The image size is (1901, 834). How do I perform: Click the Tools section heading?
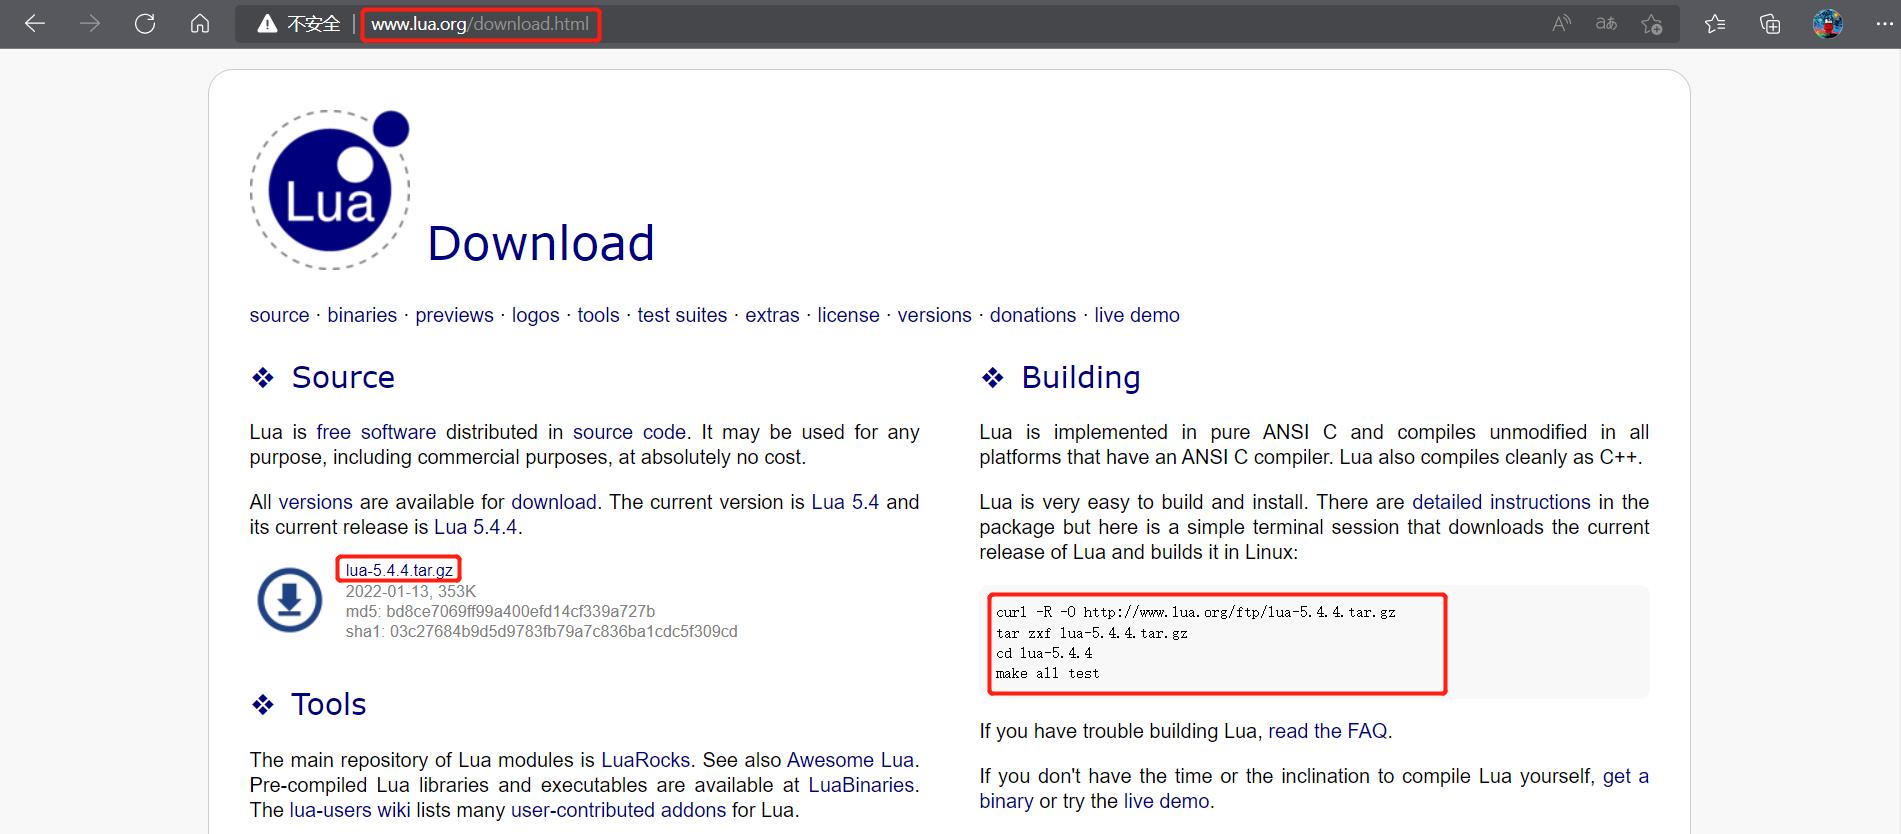328,704
